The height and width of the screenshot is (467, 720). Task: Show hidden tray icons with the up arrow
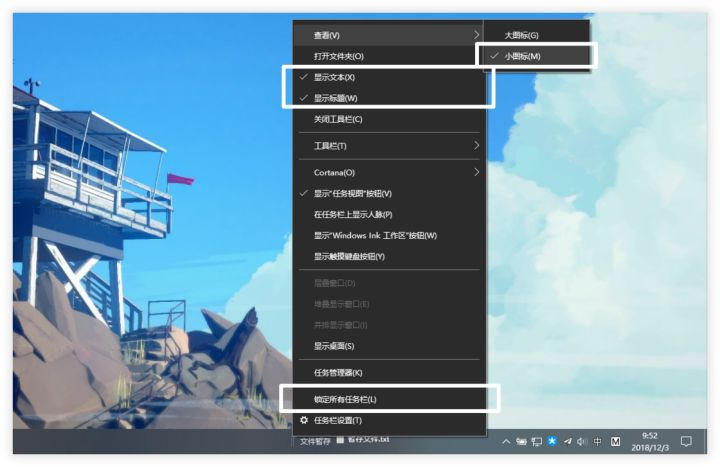pos(506,441)
